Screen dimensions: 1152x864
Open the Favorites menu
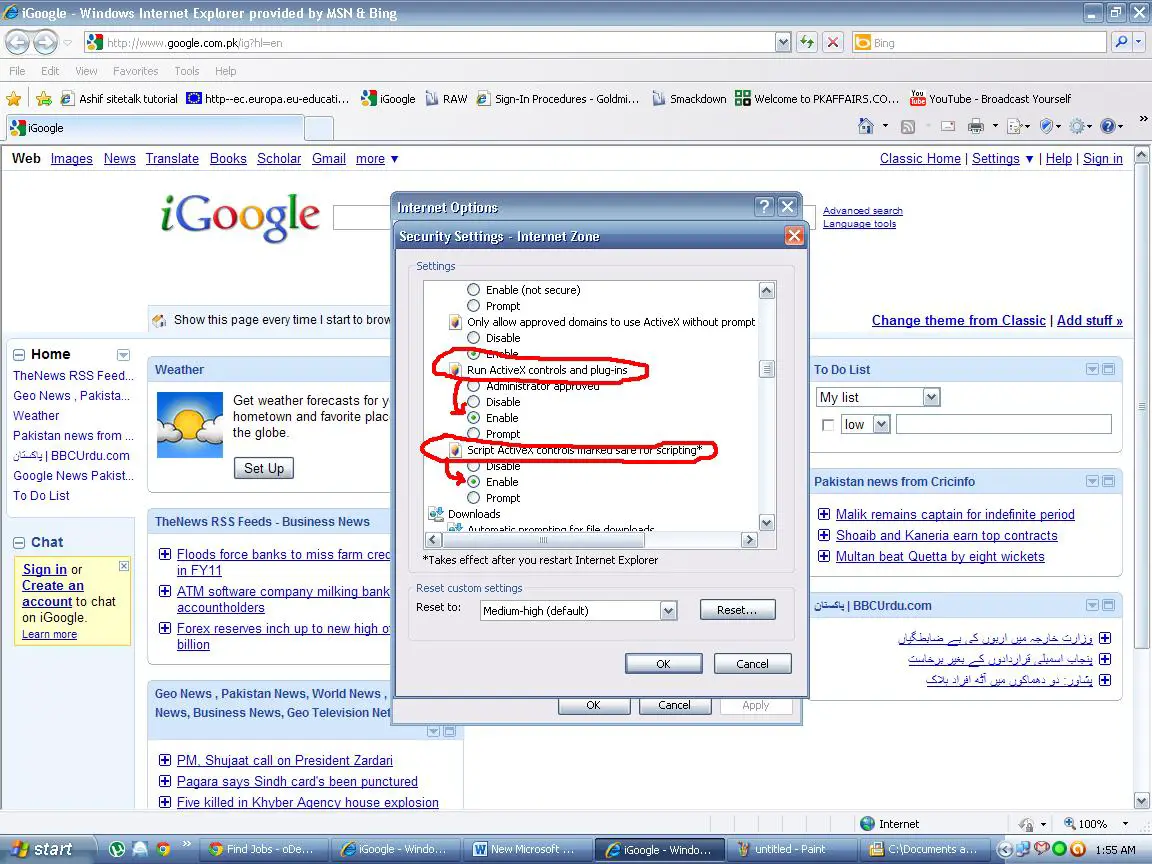tap(135, 71)
